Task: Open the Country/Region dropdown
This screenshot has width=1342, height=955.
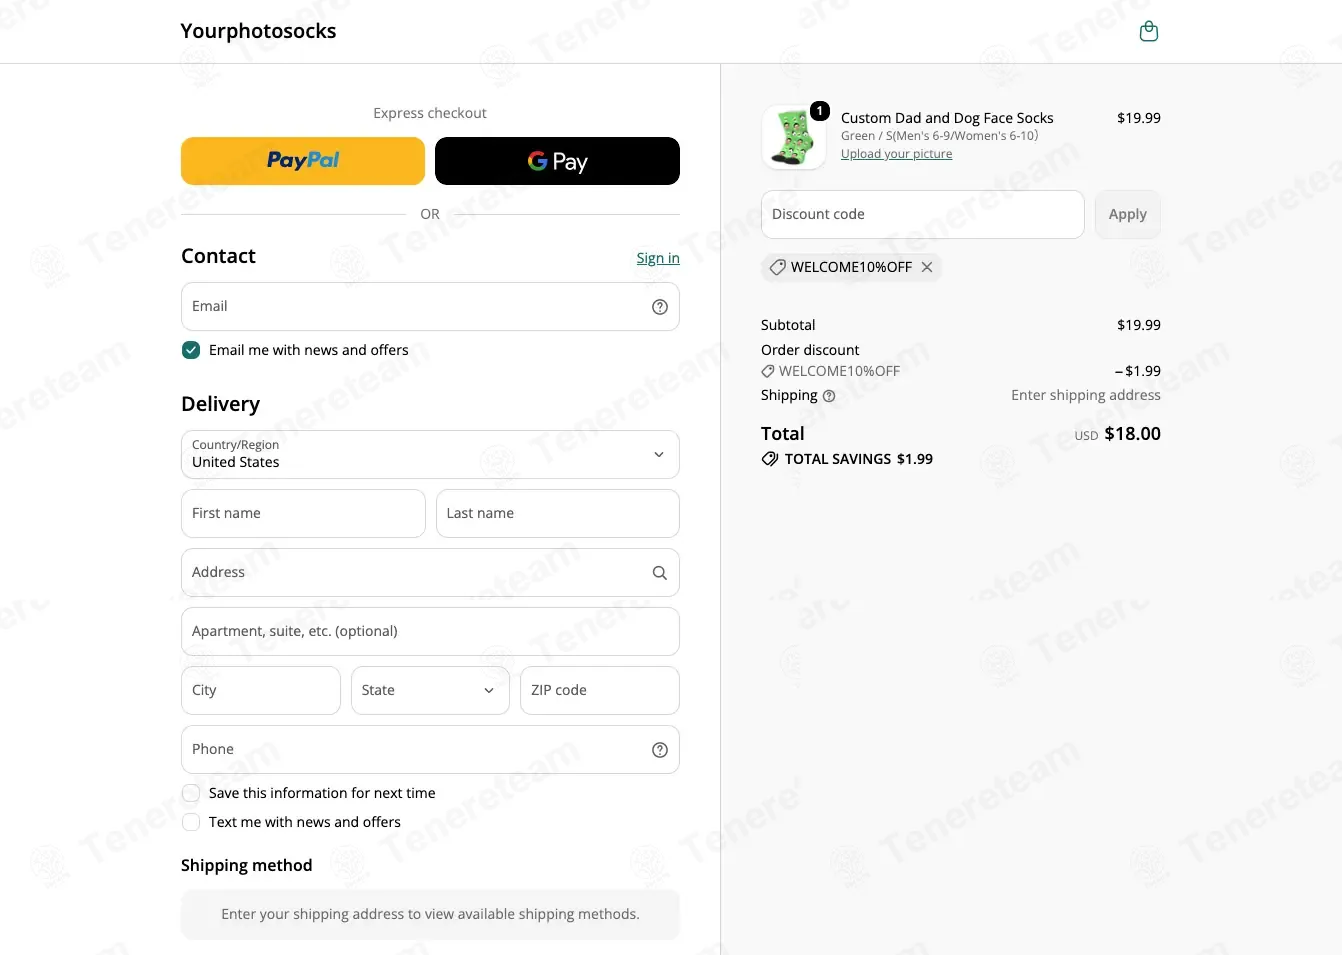Action: click(x=430, y=455)
